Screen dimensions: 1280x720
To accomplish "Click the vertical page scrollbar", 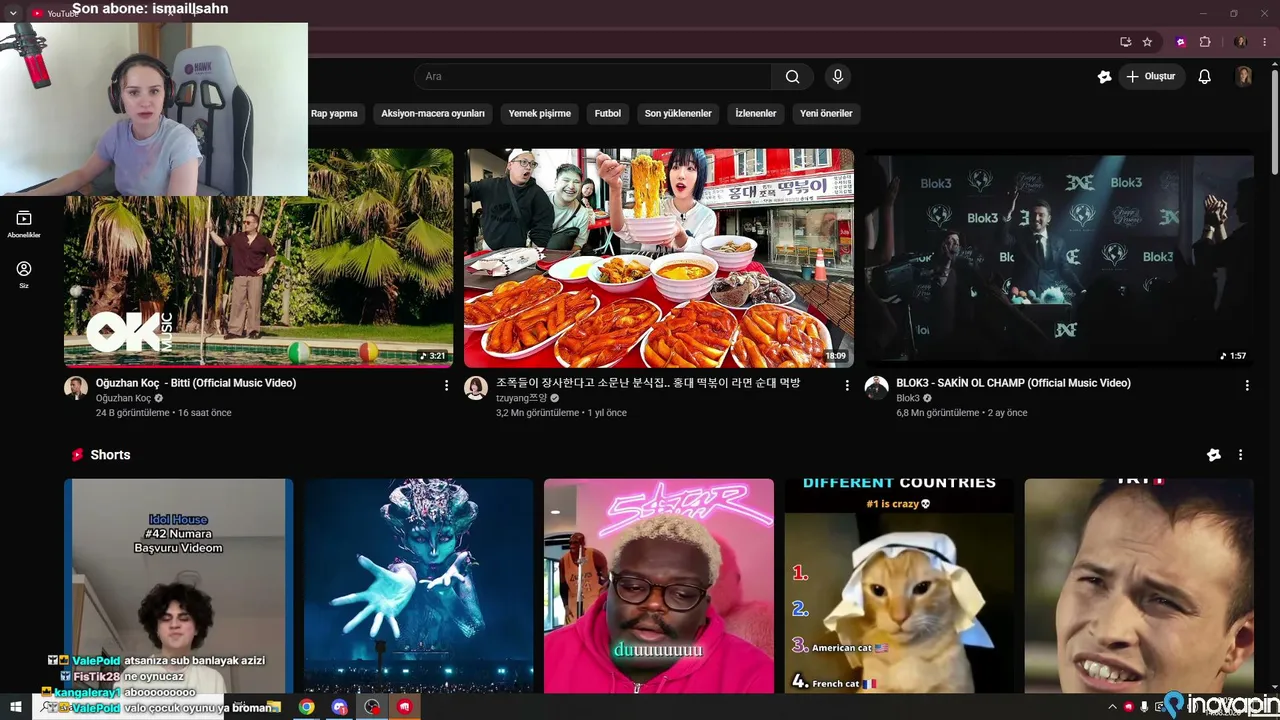I will click(x=1275, y=120).
